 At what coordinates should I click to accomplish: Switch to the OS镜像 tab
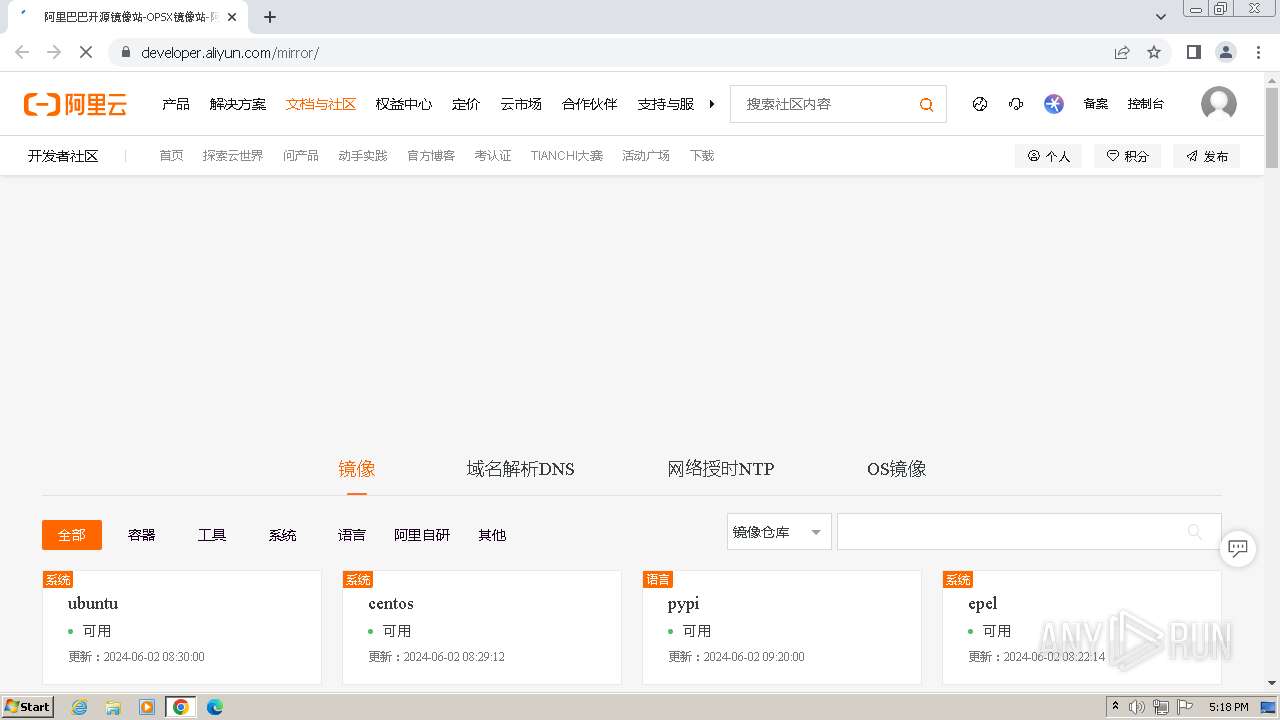tap(897, 469)
